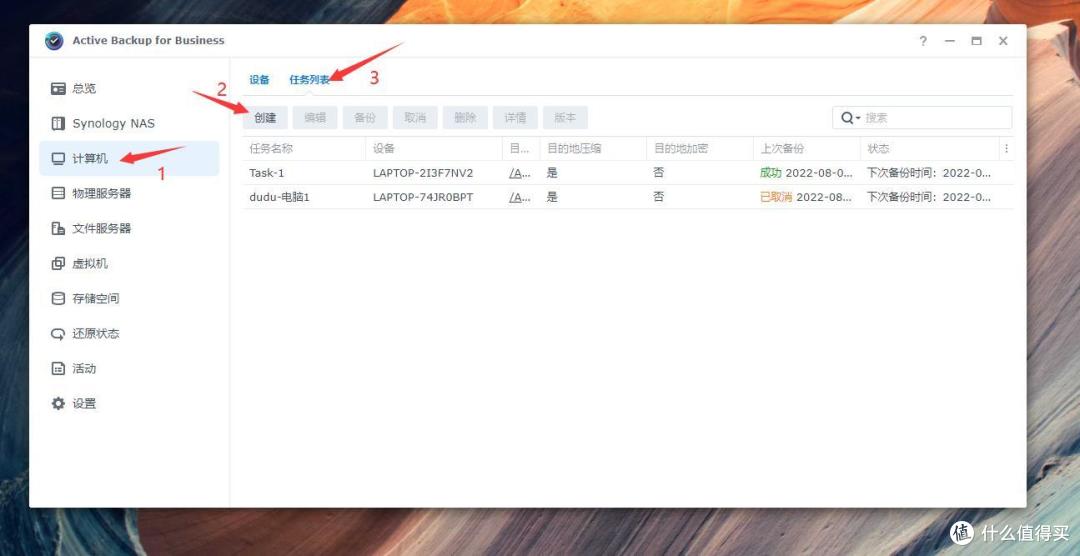
Task: Minimize the Active Backup window
Action: tap(950, 41)
